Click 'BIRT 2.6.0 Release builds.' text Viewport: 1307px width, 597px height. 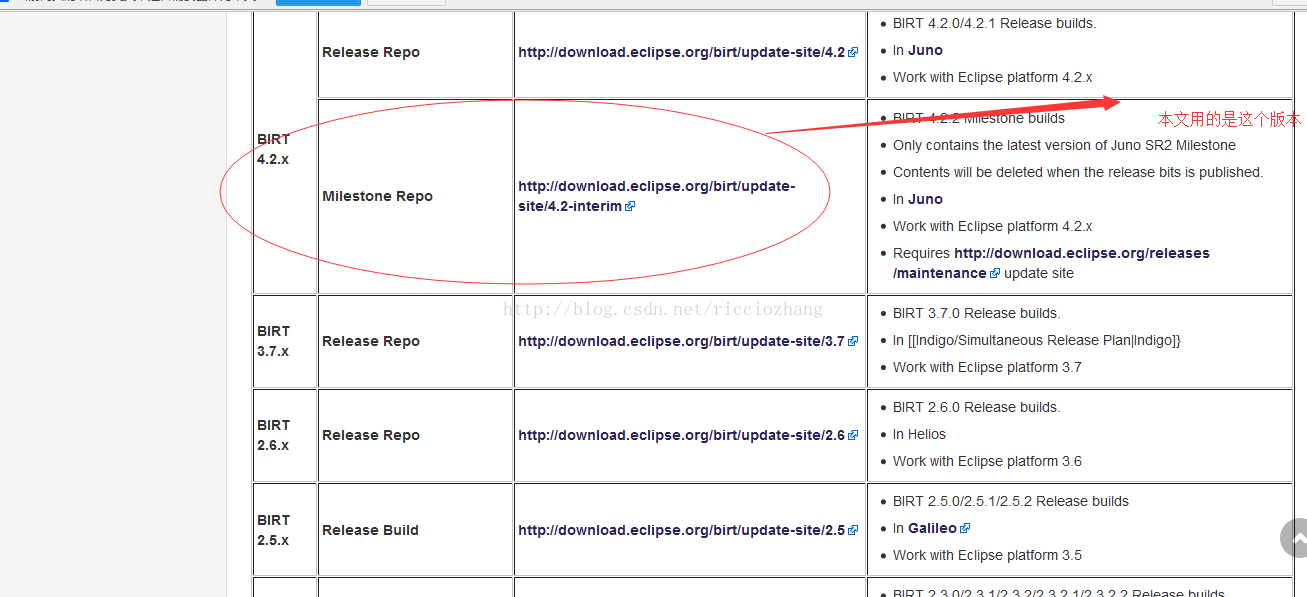tap(976, 407)
